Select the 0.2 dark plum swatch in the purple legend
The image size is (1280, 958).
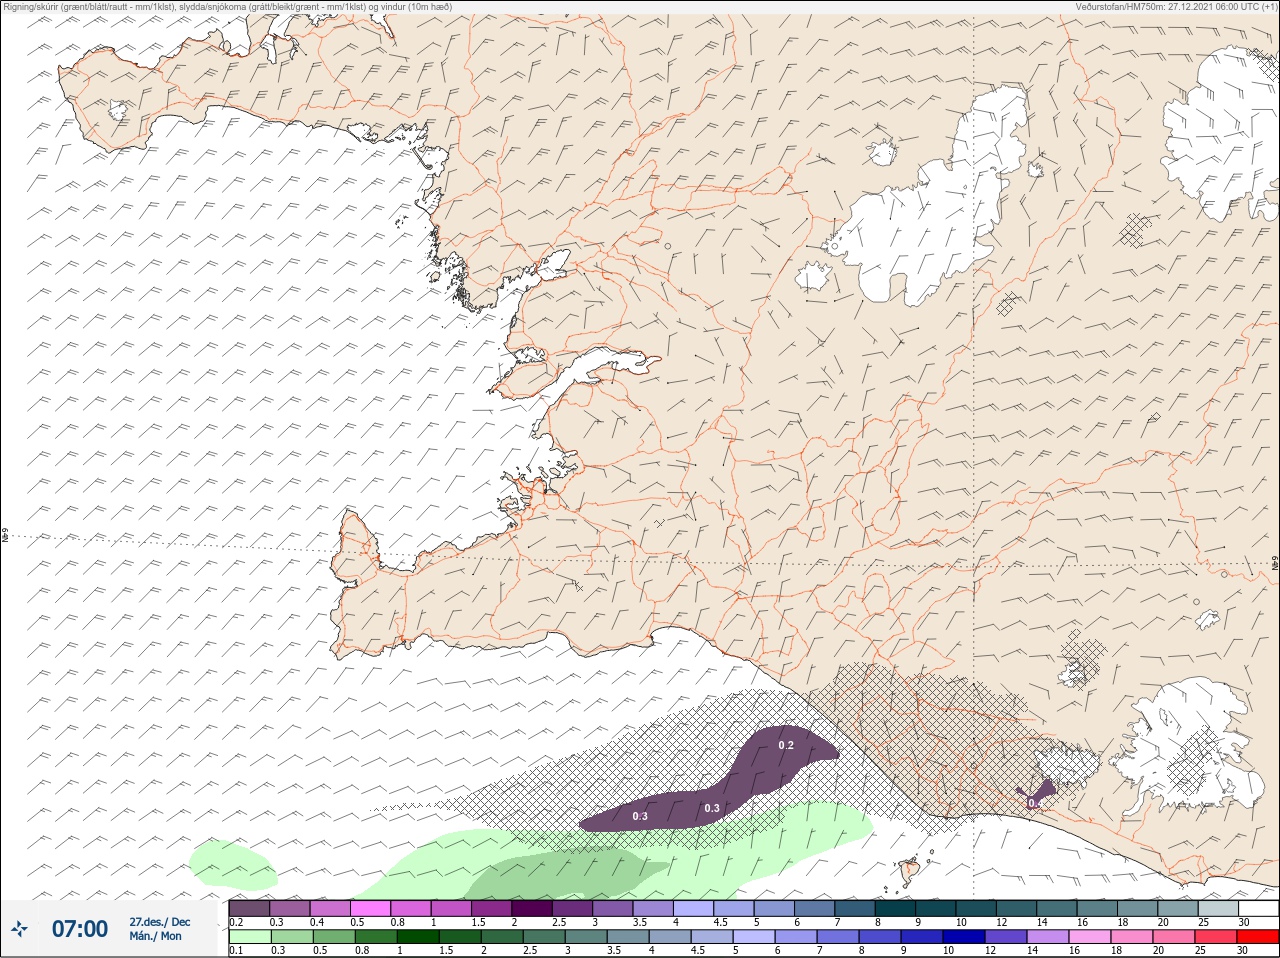point(249,908)
